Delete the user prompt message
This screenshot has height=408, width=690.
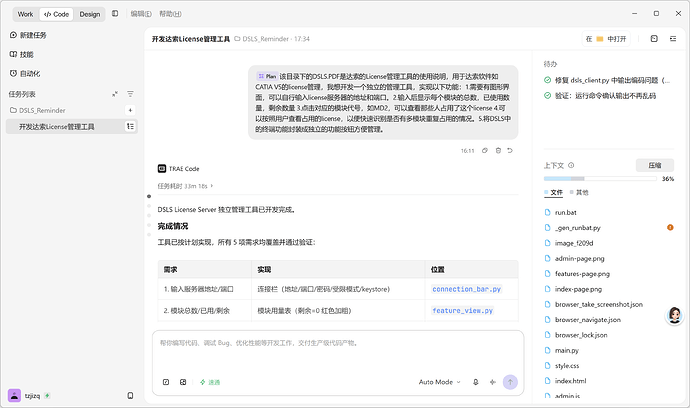pos(498,151)
